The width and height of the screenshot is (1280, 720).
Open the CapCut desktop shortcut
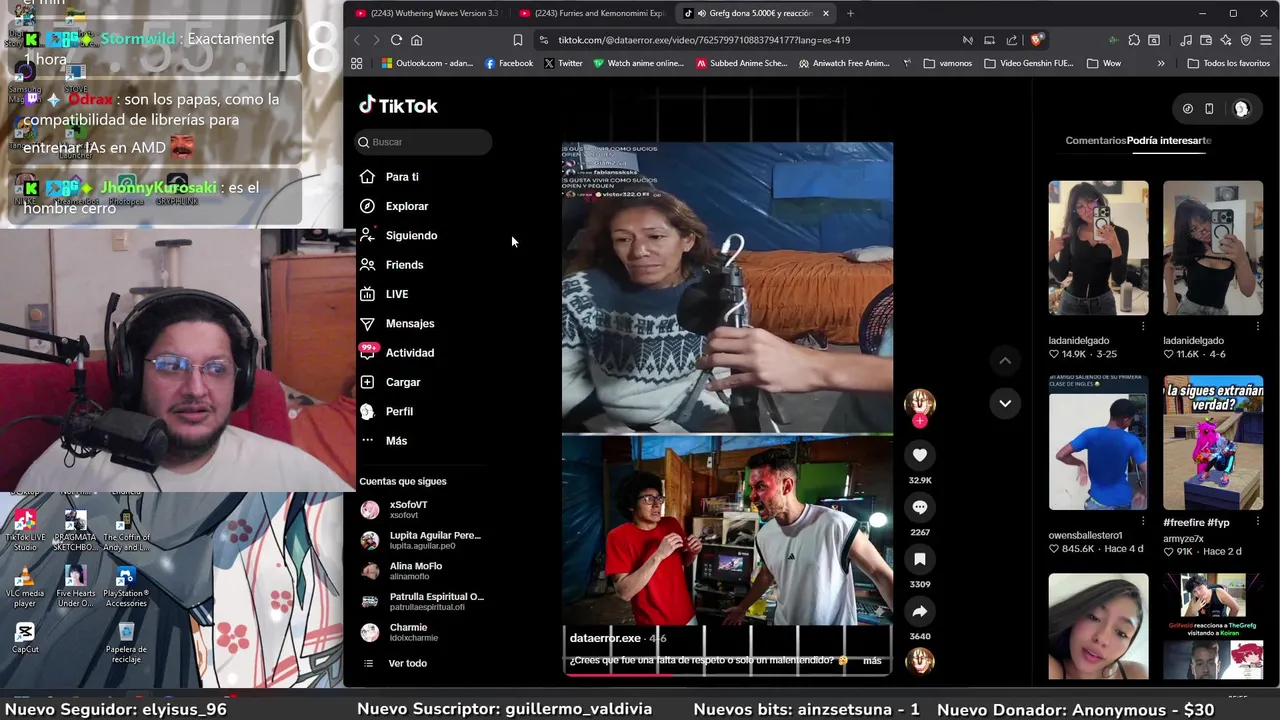[x=25, y=637]
